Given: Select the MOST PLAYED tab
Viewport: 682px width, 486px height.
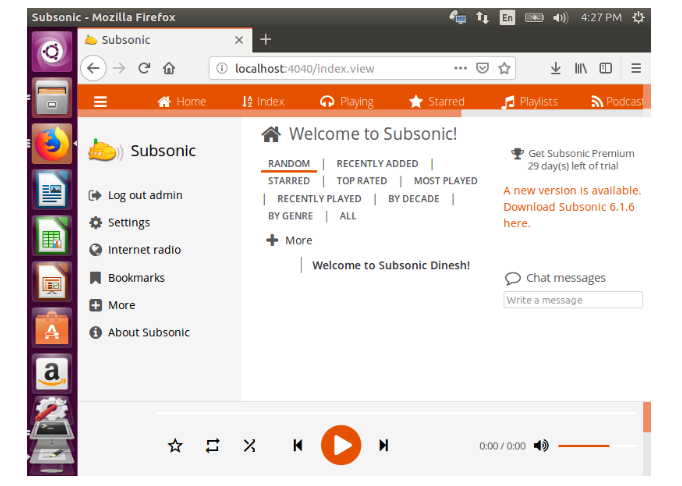Looking at the screenshot, I should pyautogui.click(x=445, y=181).
